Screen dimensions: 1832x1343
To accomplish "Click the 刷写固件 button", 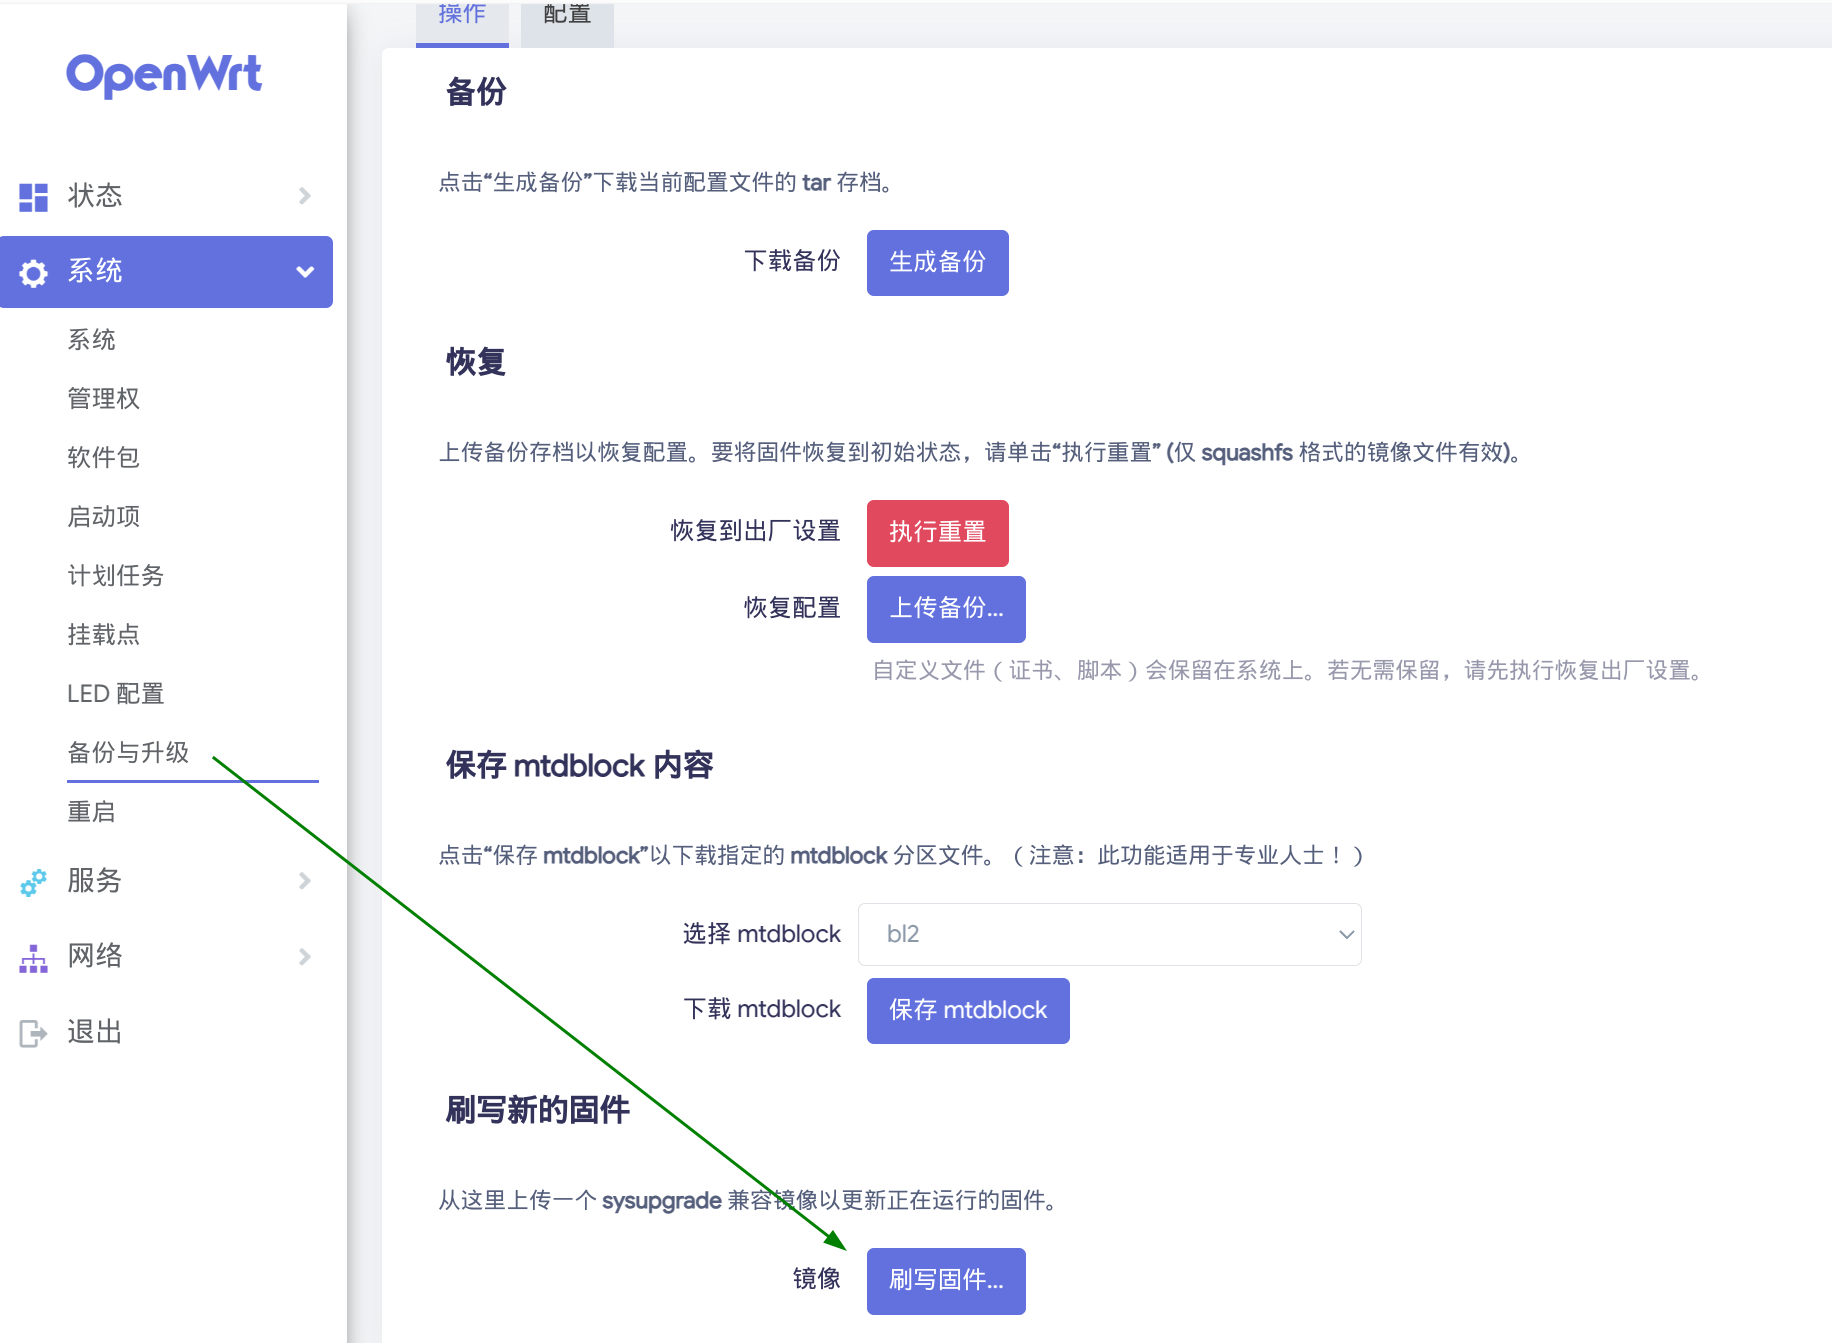I will [945, 1281].
